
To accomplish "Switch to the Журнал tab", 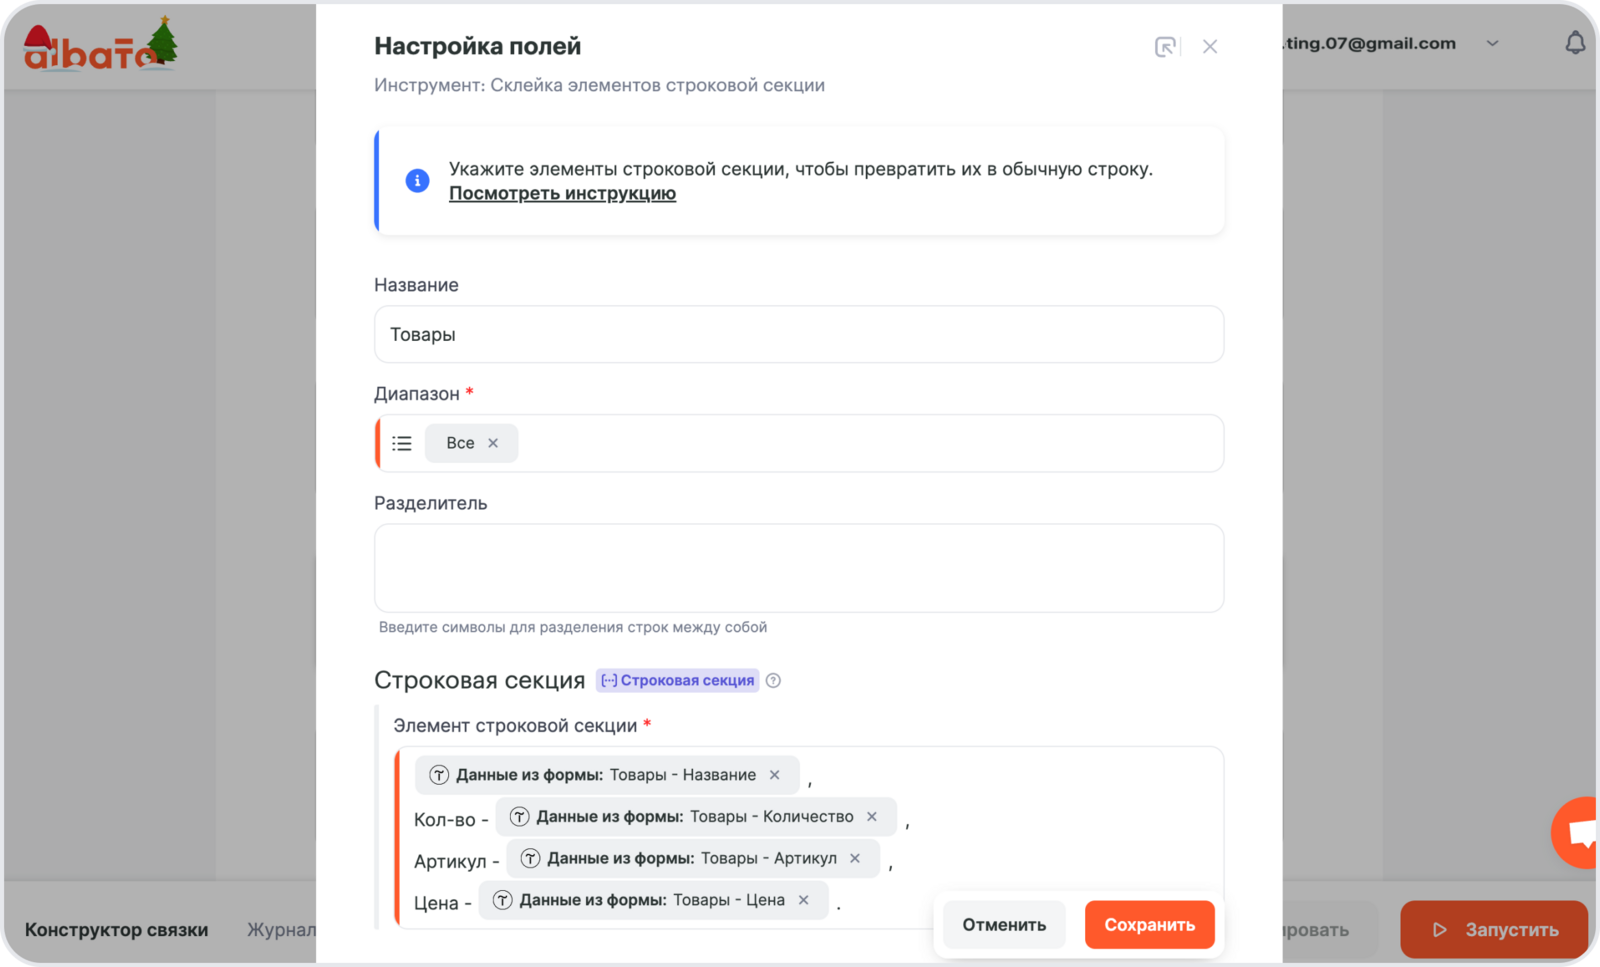I will (x=281, y=930).
